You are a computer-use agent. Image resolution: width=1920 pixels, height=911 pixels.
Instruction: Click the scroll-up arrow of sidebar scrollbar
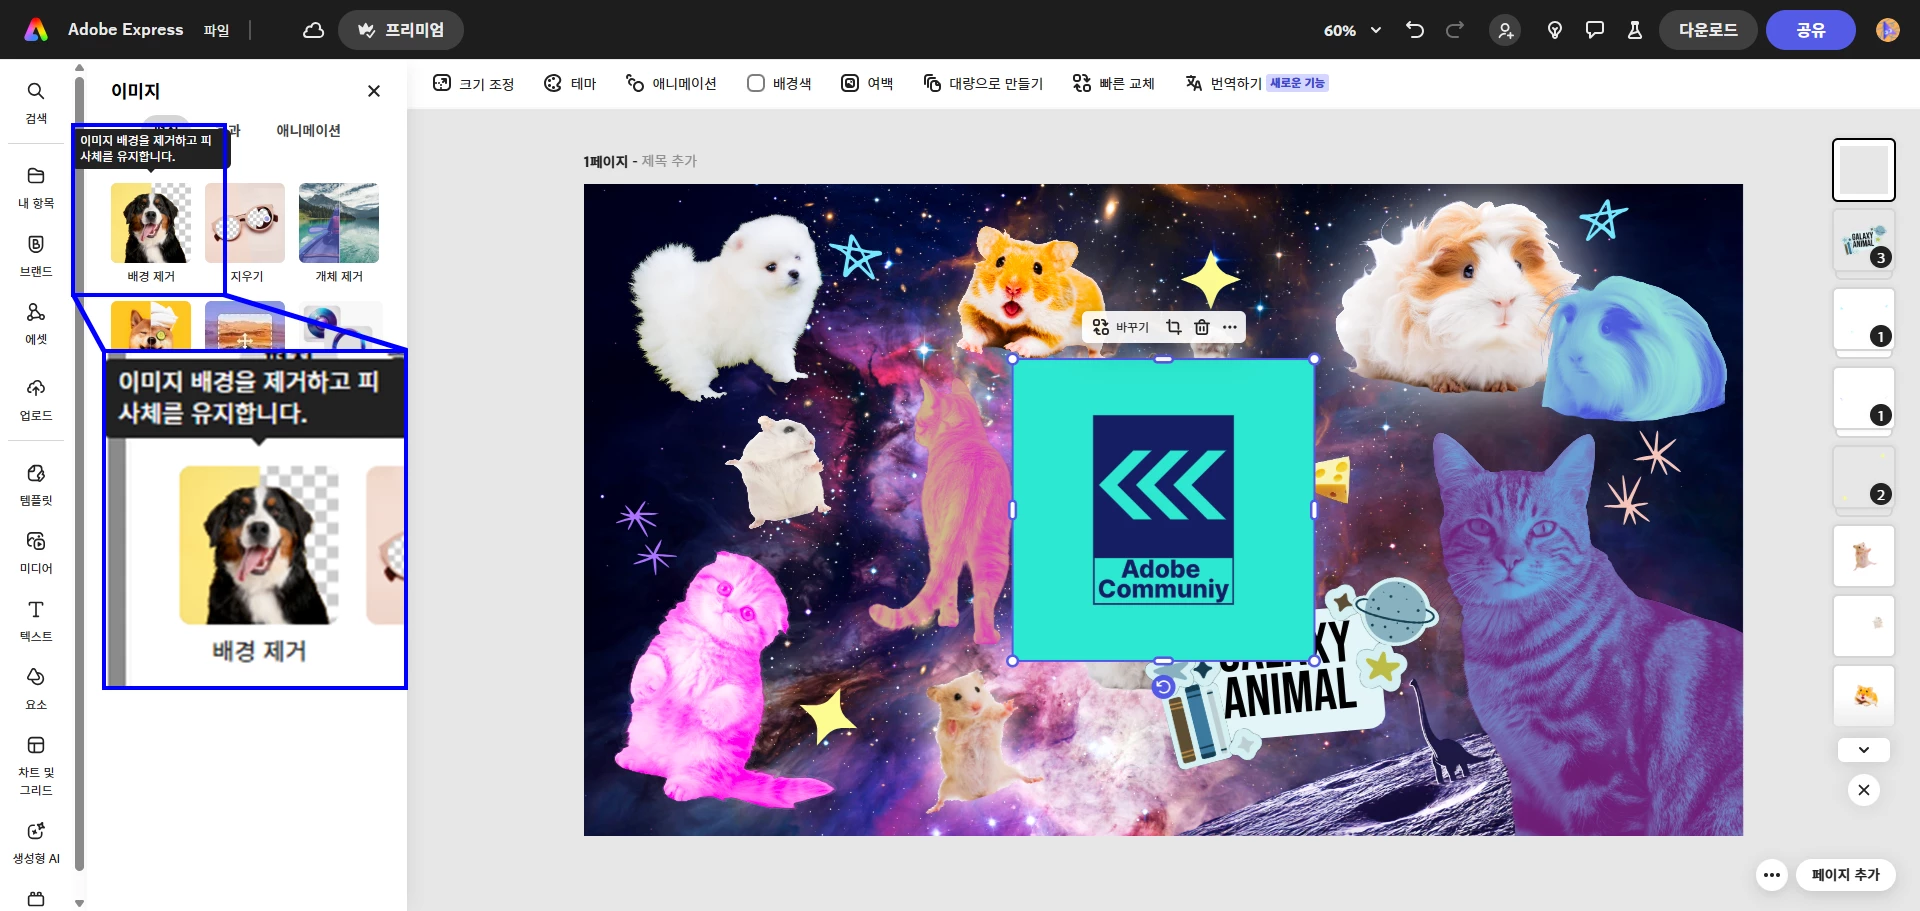click(x=79, y=68)
